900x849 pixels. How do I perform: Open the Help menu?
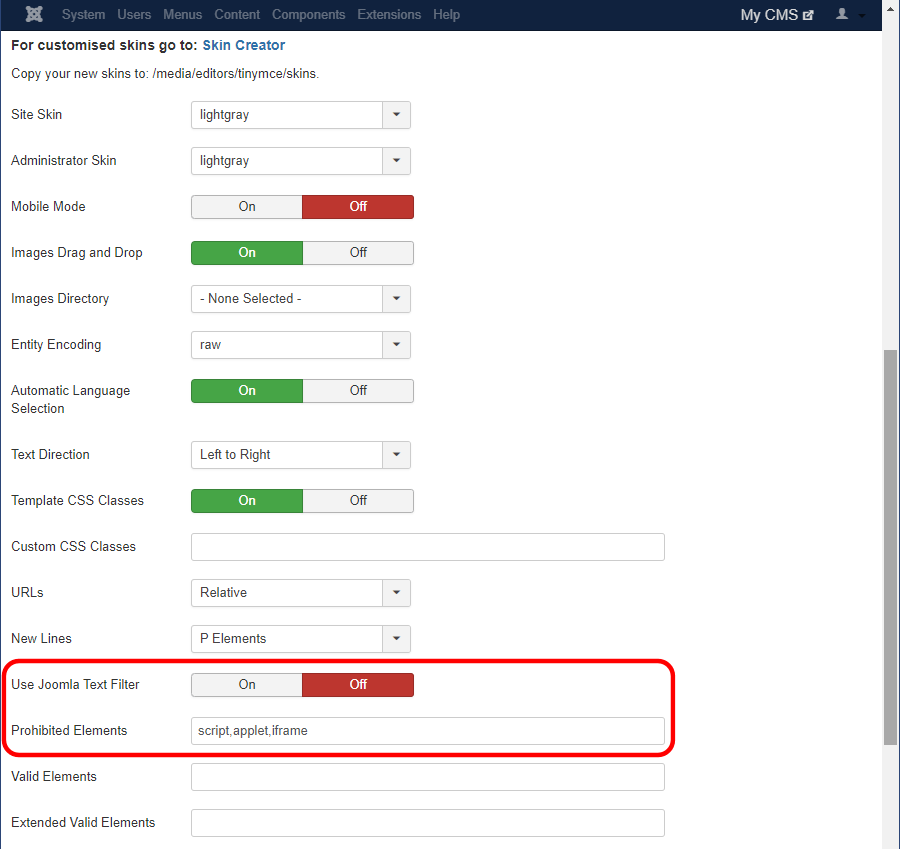pyautogui.click(x=446, y=14)
